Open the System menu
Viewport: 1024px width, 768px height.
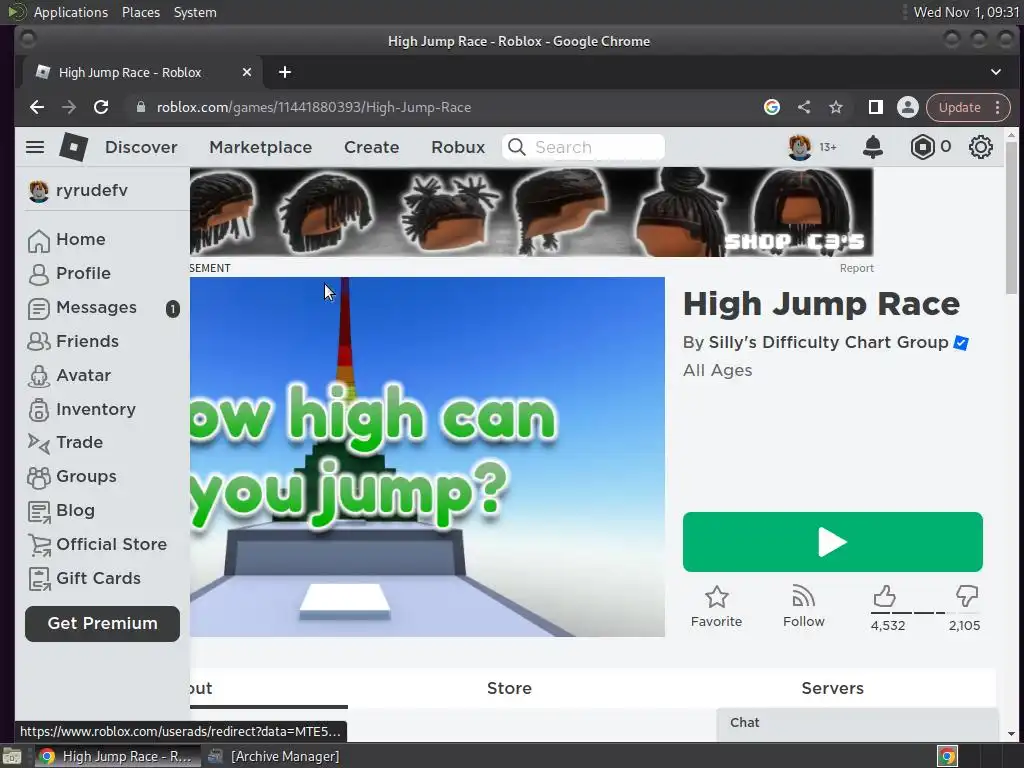coord(195,12)
